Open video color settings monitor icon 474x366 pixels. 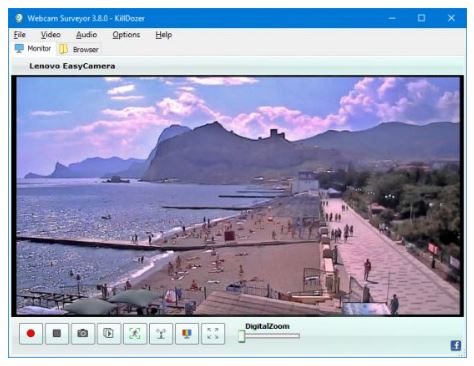(187, 333)
